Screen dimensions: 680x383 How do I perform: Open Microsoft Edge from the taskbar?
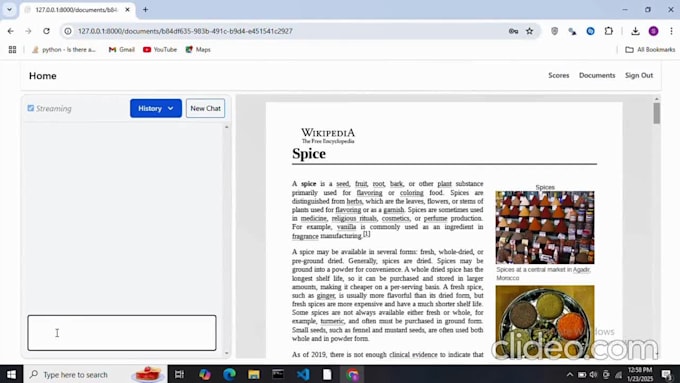click(x=229, y=374)
